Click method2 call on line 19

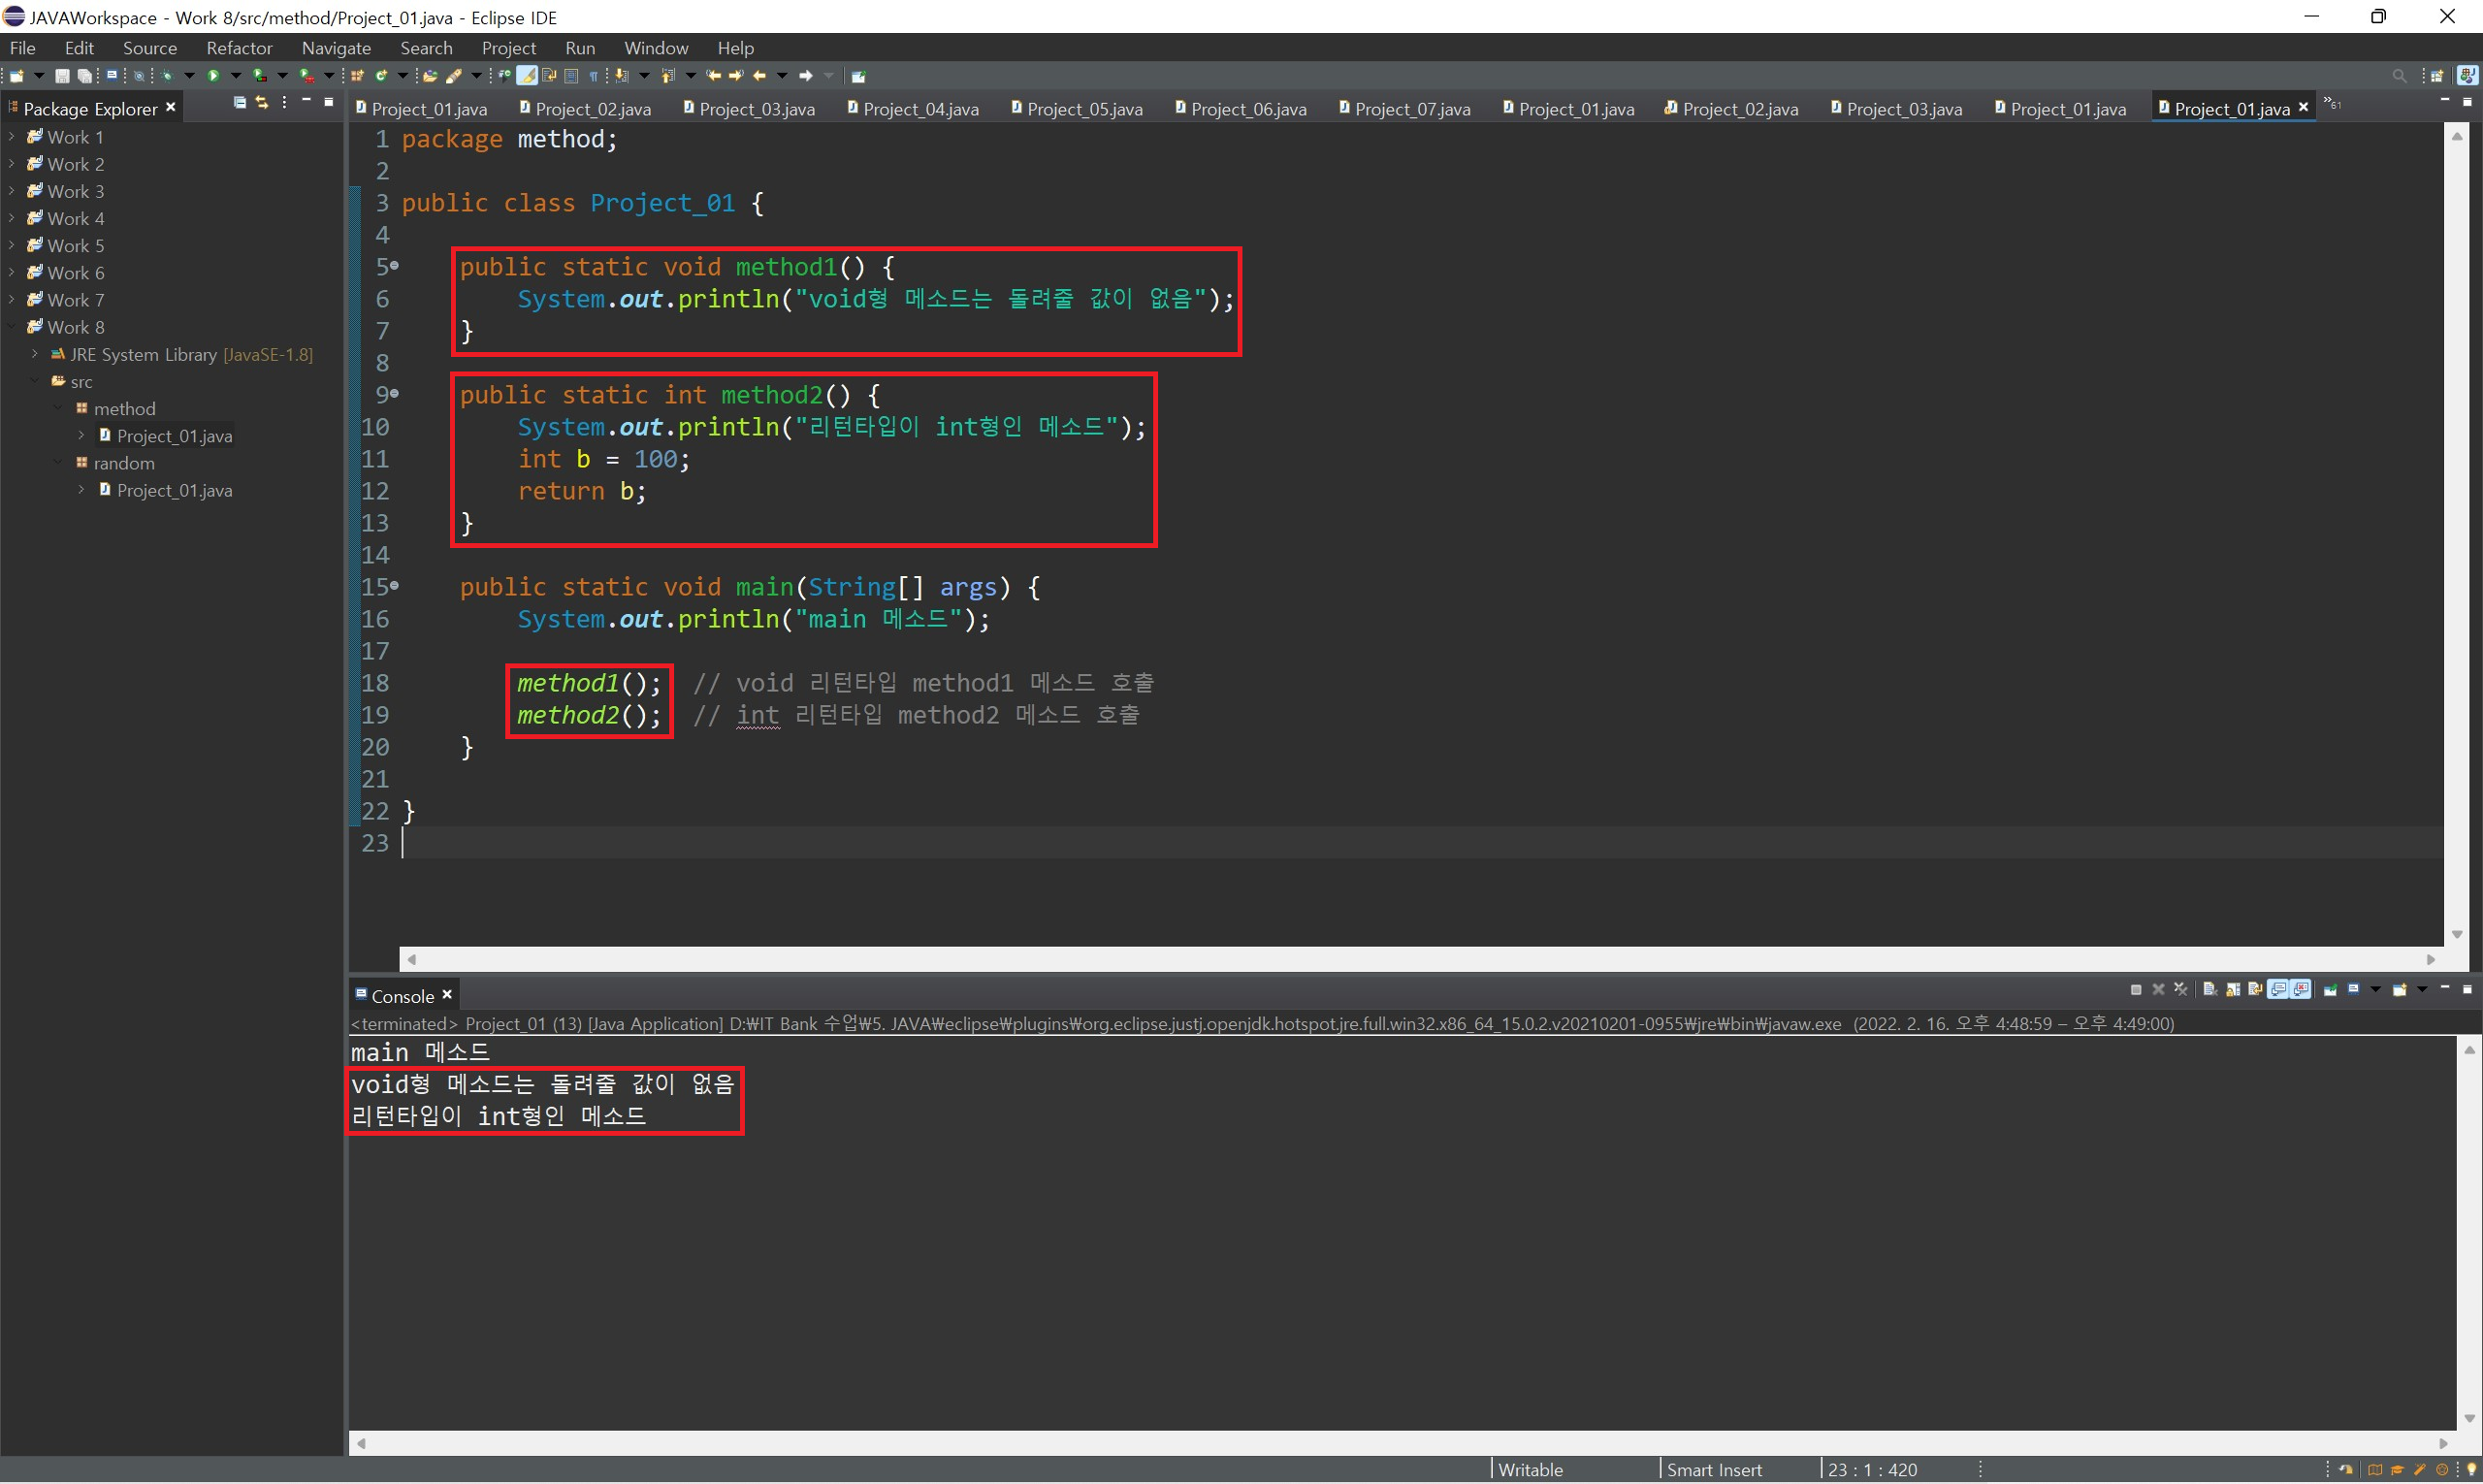click(567, 715)
